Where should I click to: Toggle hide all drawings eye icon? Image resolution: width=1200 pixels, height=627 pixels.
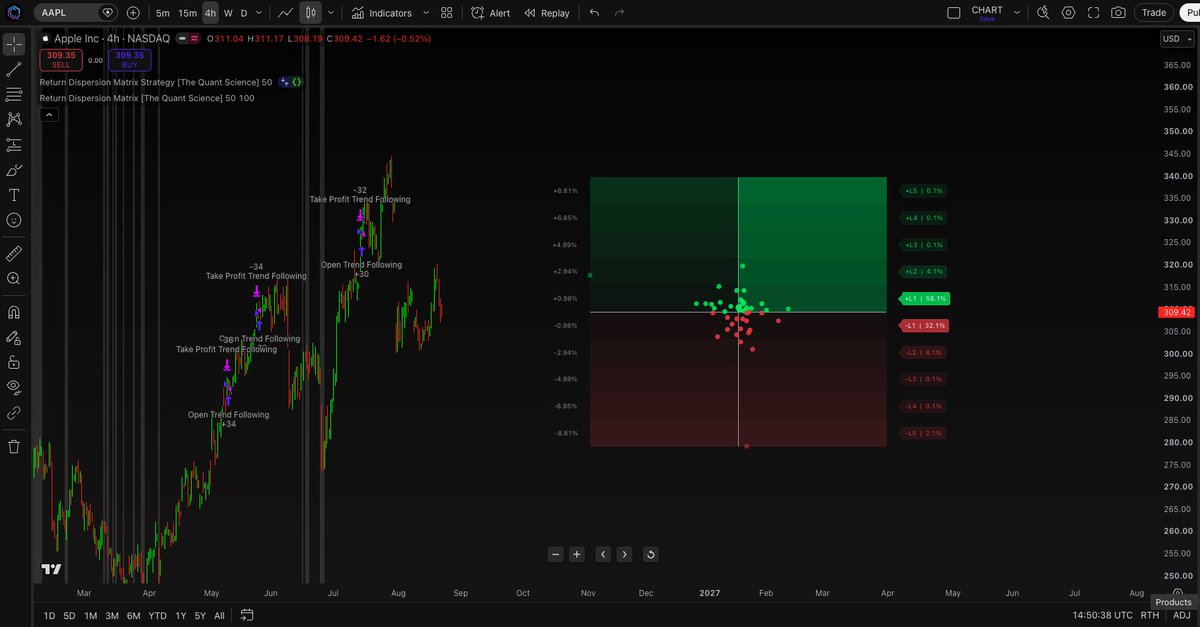tap(14, 387)
